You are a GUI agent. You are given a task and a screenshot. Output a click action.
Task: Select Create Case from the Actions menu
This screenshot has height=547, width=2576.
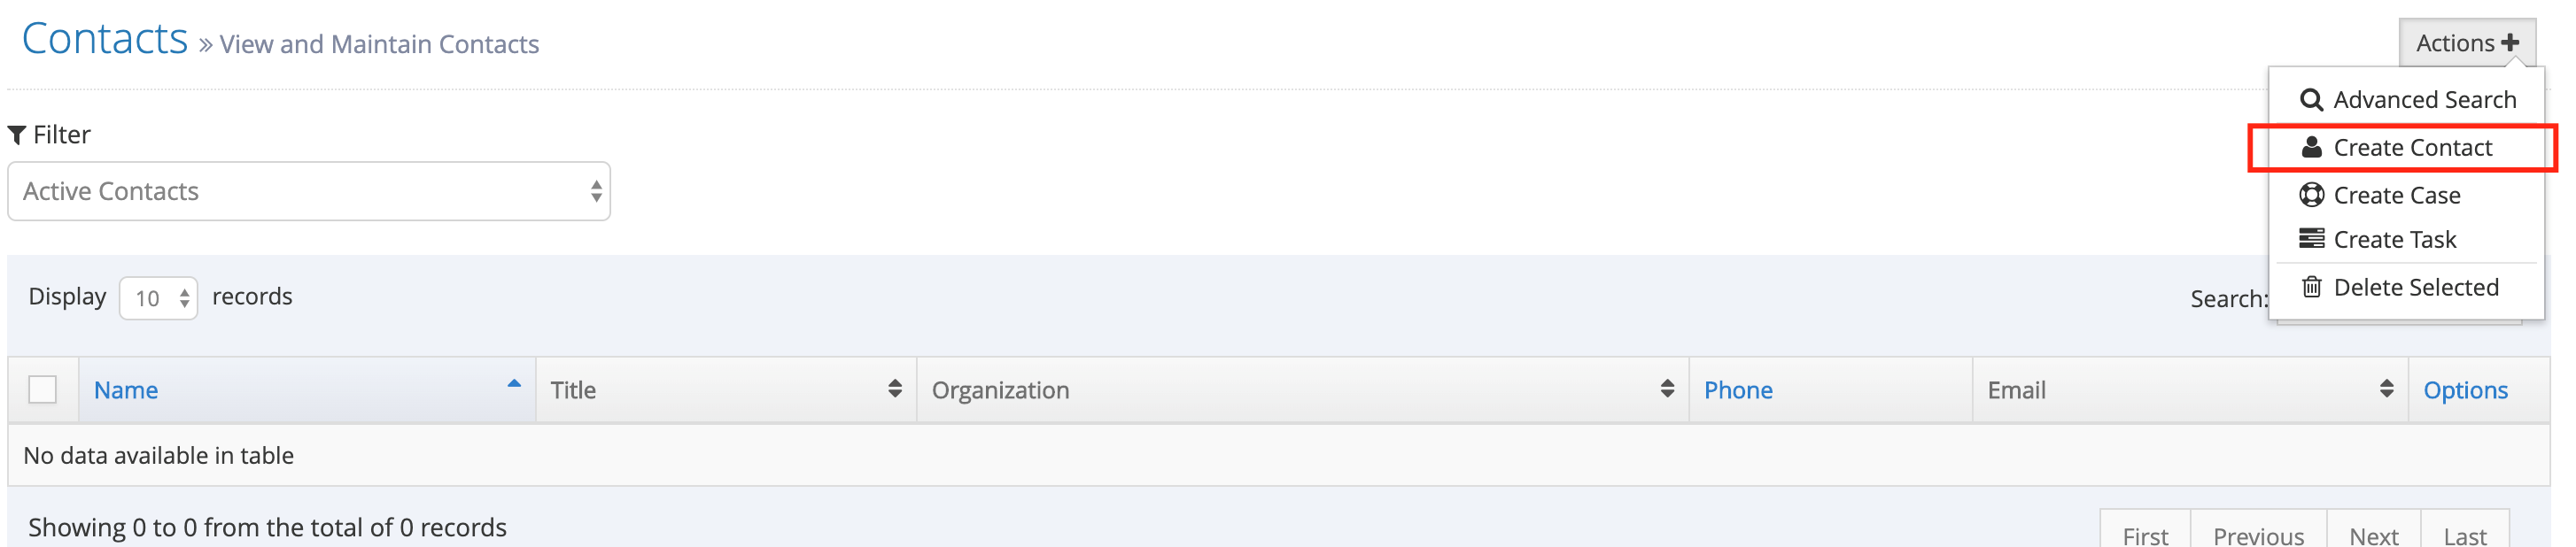2396,195
